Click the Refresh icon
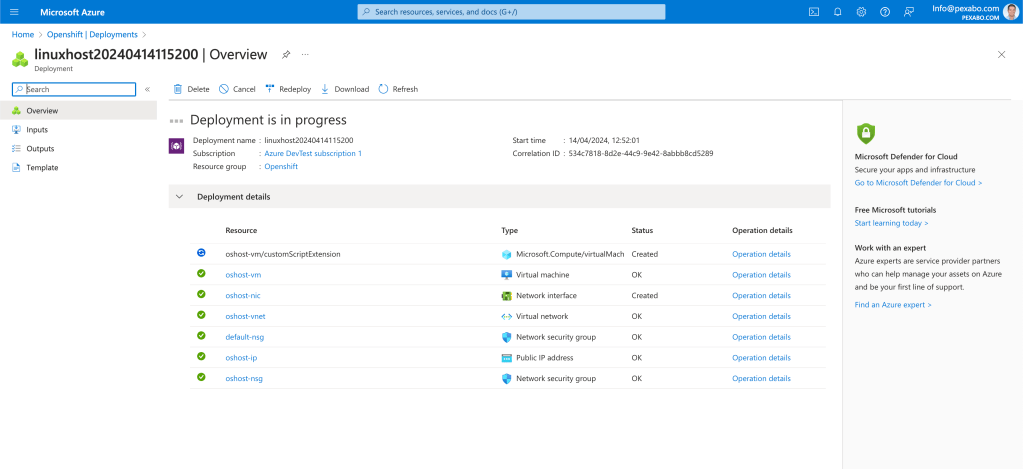This screenshot has height=469, width=1023. click(384, 89)
